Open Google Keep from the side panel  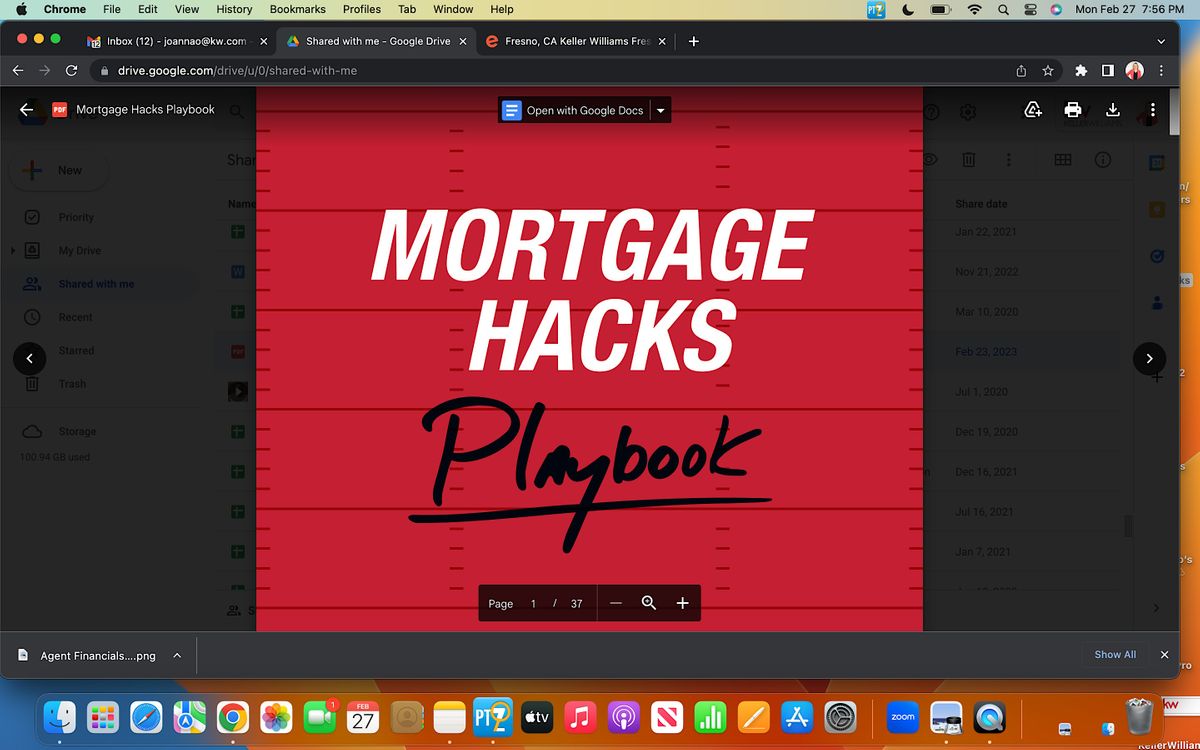pos(1156,209)
